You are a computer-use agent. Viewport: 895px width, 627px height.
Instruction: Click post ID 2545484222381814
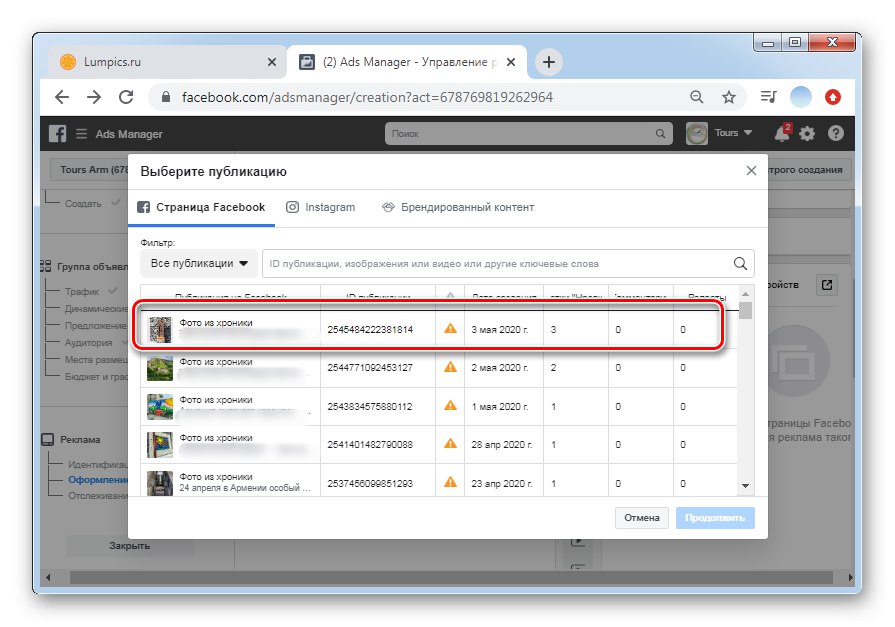coord(370,329)
